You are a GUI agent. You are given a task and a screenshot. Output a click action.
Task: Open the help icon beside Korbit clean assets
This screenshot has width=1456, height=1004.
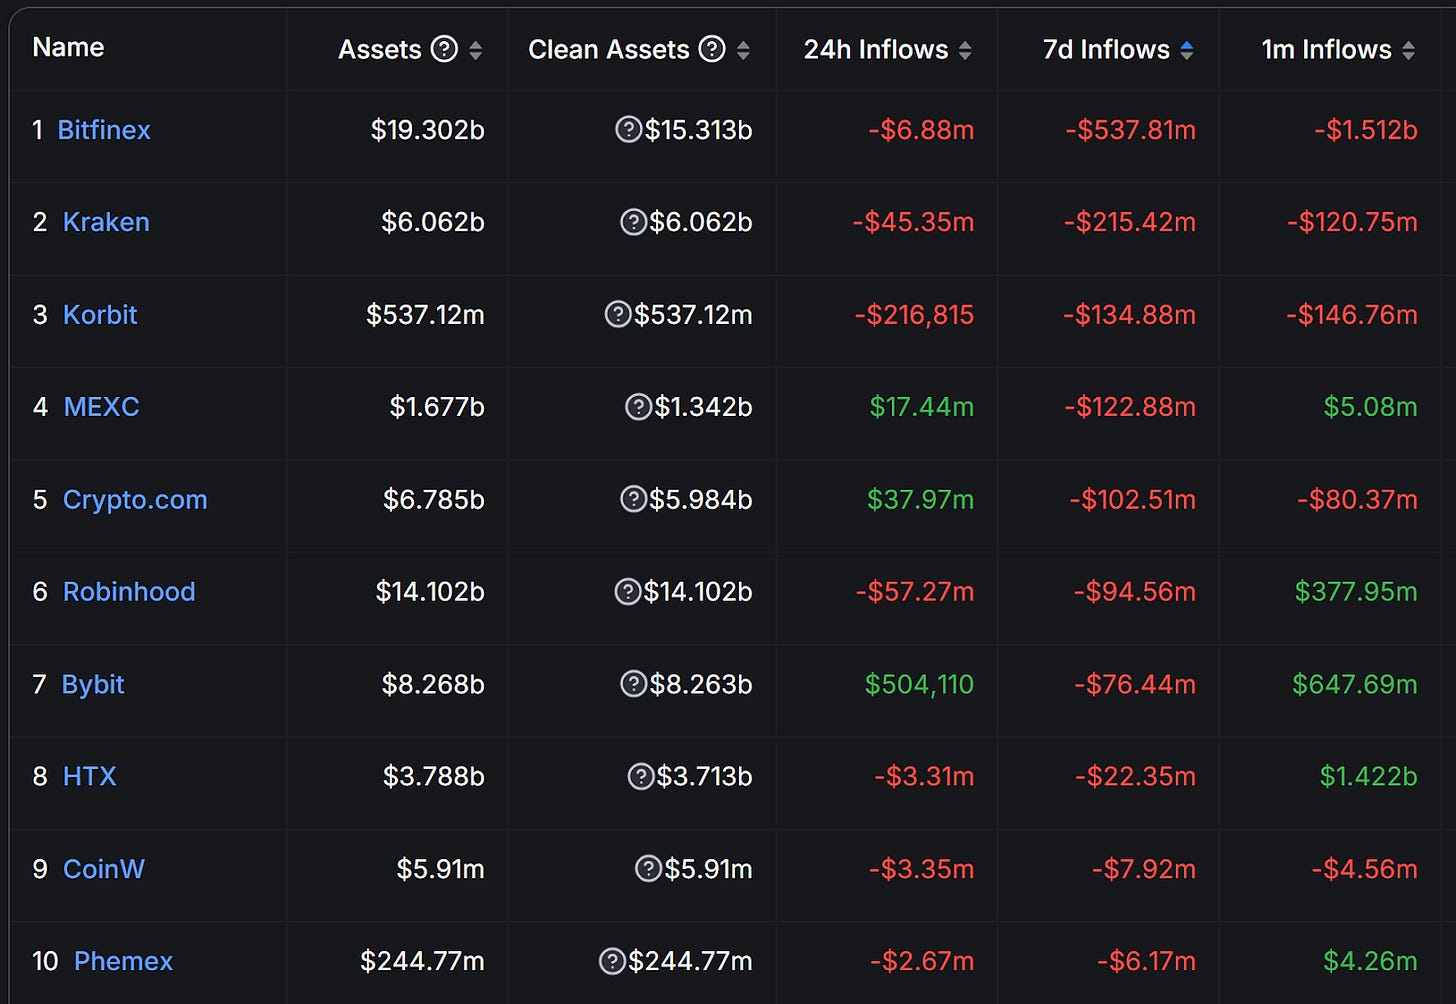point(618,314)
